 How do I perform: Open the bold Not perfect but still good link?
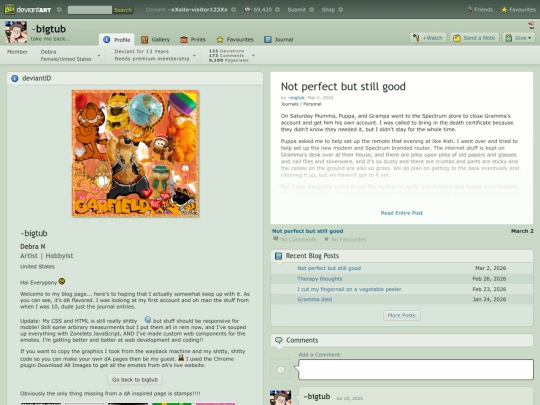(308, 231)
